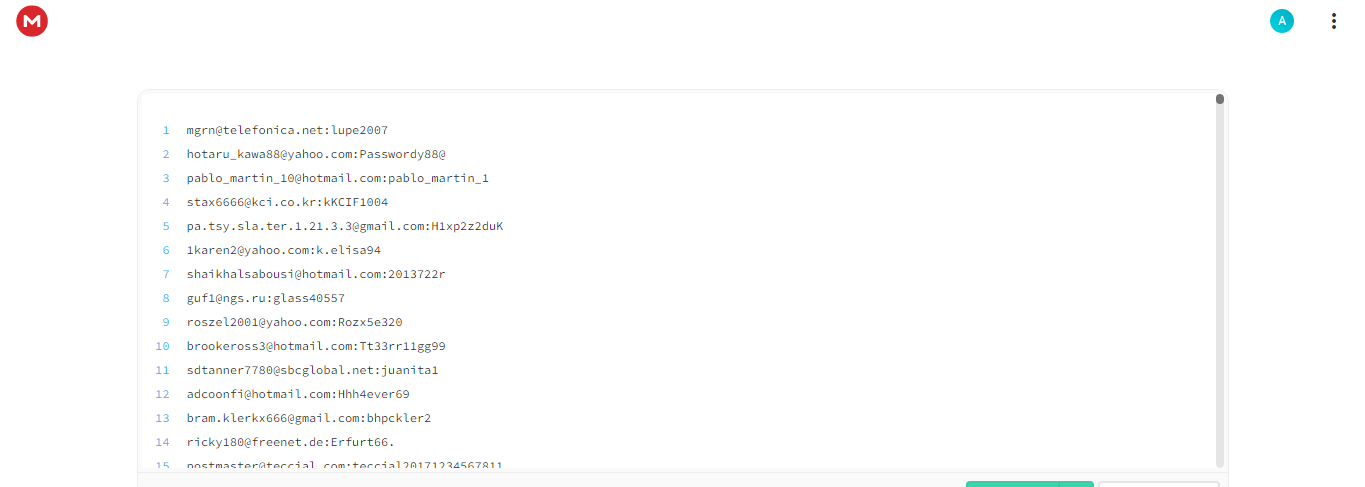
Task: Place the cursor in the line 2 text
Action: tap(316, 154)
